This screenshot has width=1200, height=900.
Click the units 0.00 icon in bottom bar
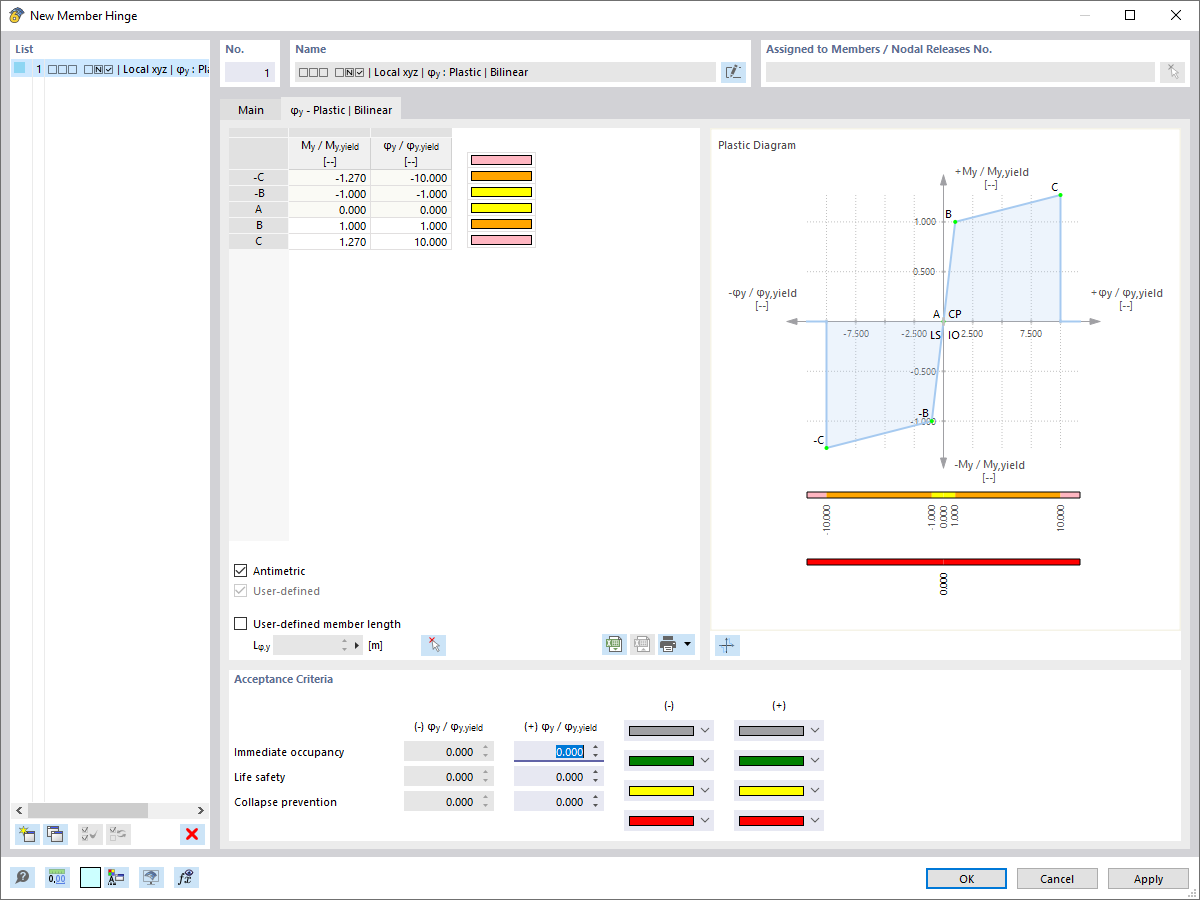[57, 878]
